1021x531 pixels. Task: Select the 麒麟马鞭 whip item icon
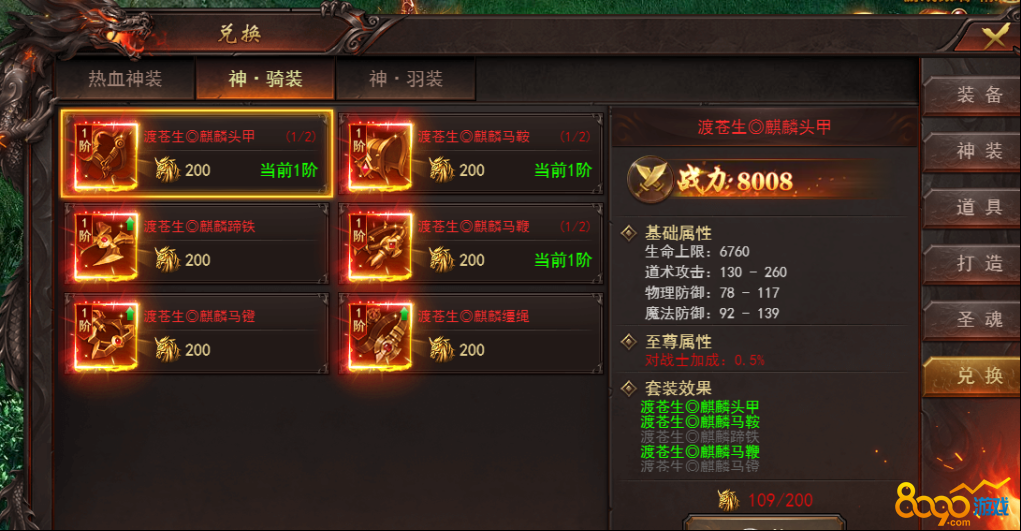380,246
